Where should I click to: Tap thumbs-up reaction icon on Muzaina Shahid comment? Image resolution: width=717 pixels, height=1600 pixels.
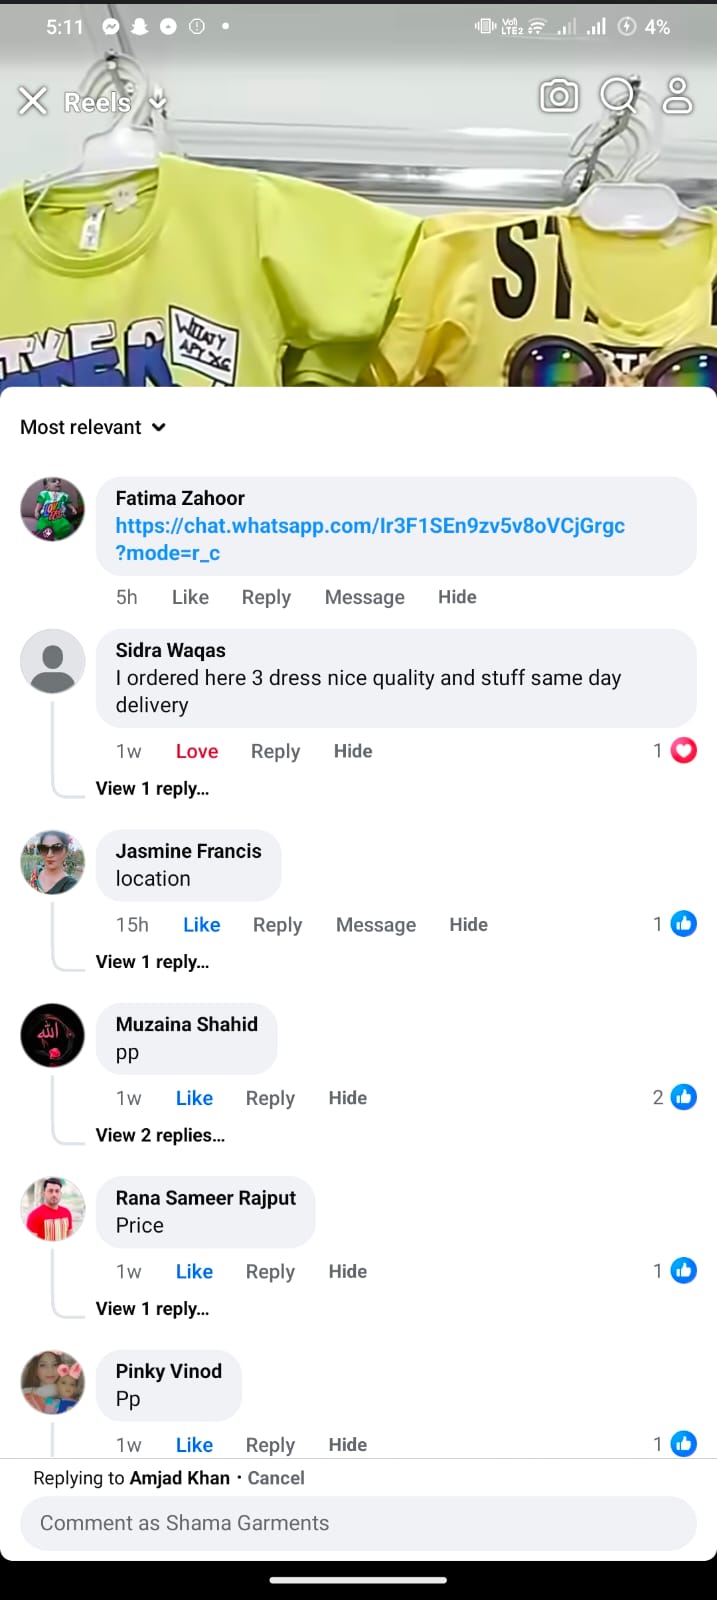click(684, 1097)
